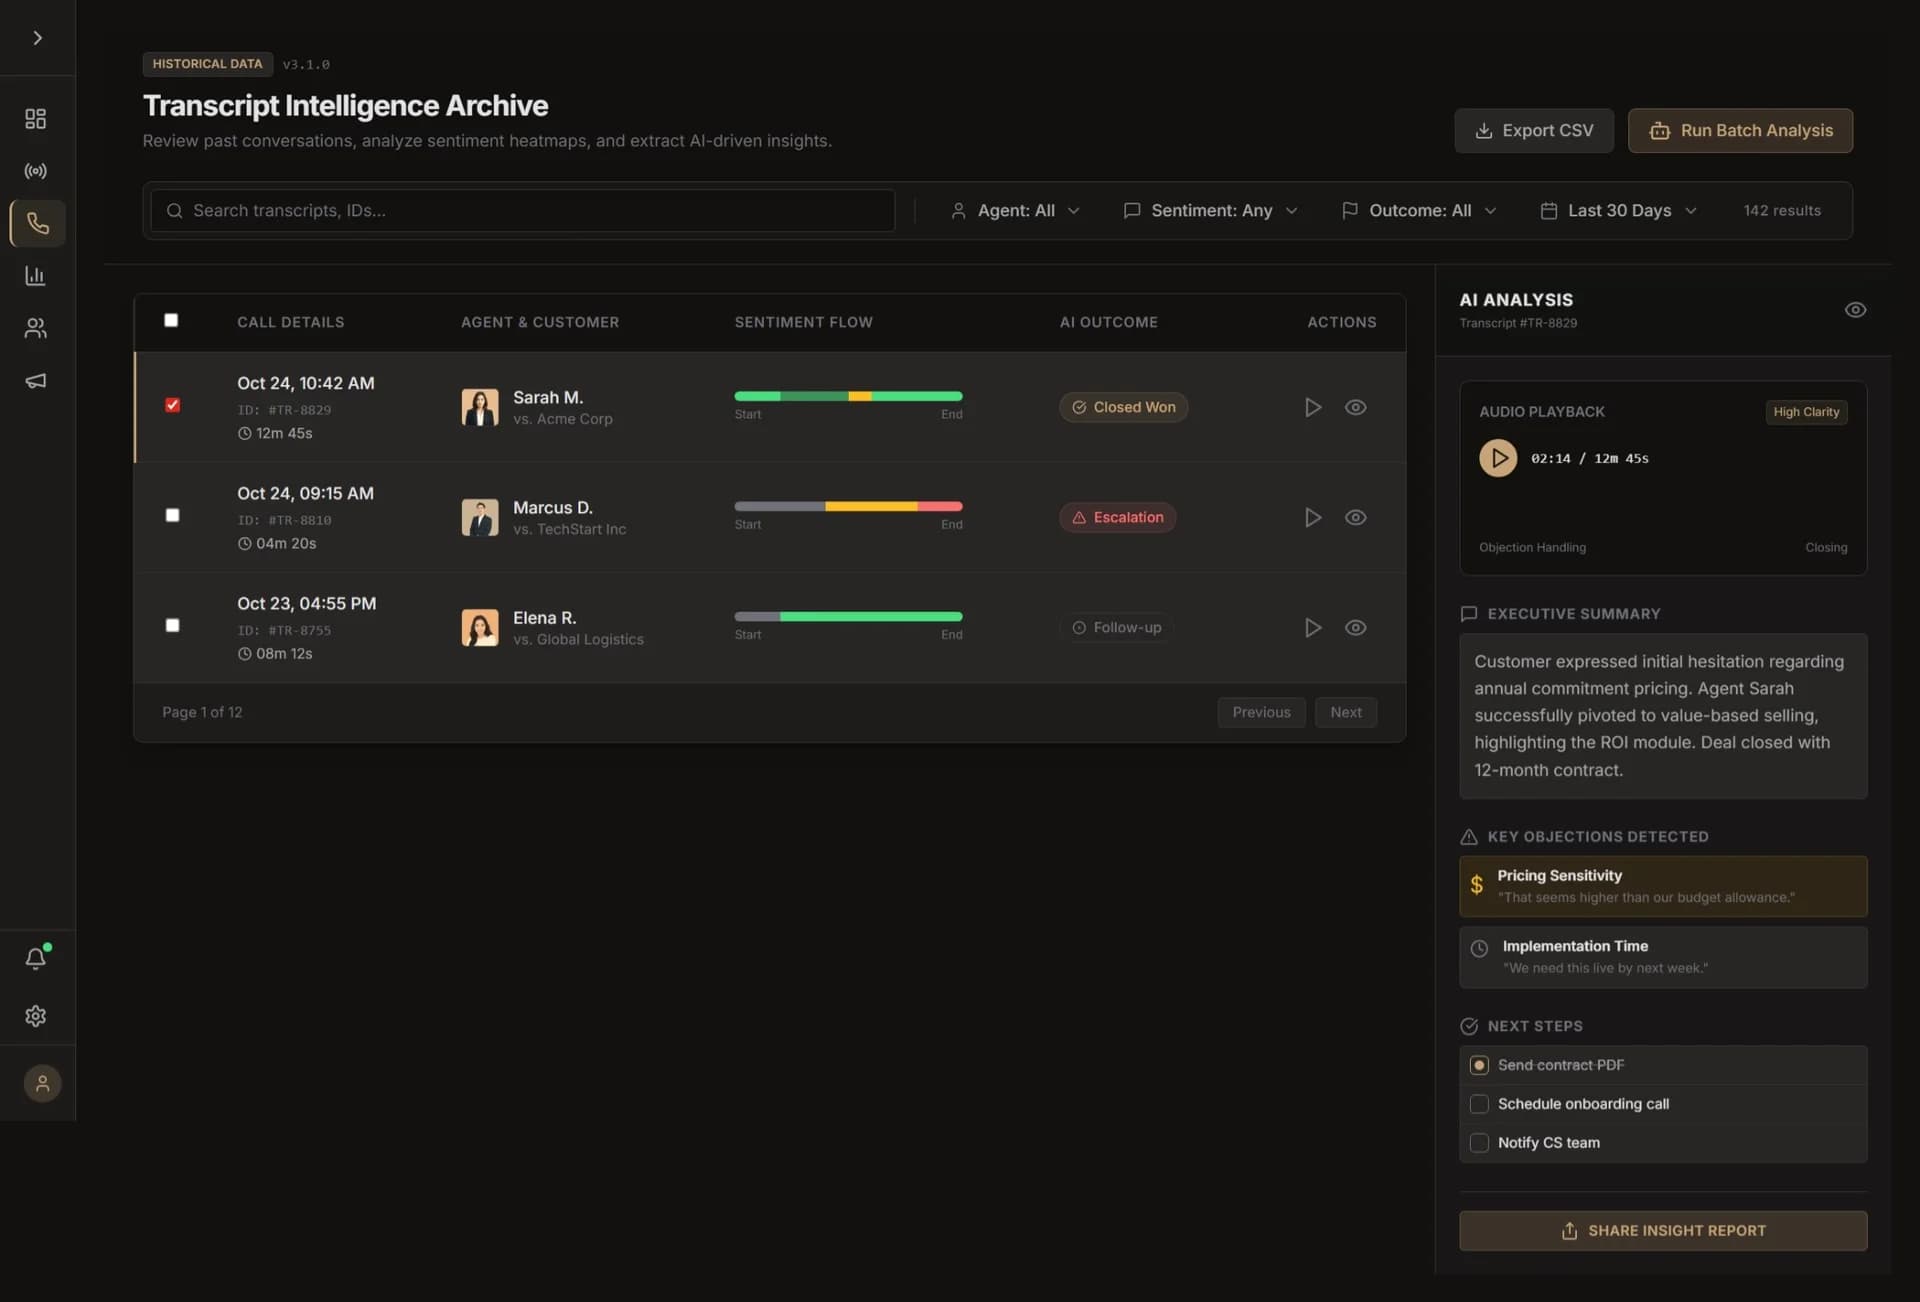Expand the sidebar with the chevron arrow
The height and width of the screenshot is (1302, 1920).
37,38
